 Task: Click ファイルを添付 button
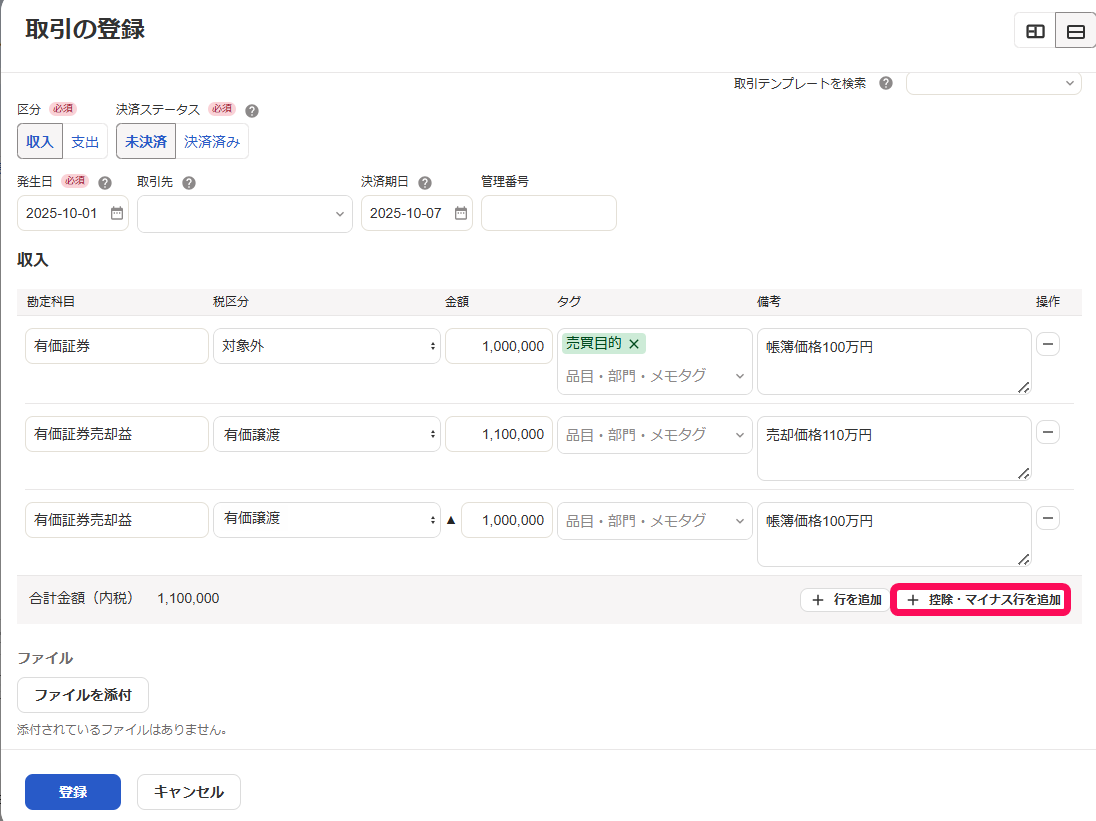pos(82,695)
